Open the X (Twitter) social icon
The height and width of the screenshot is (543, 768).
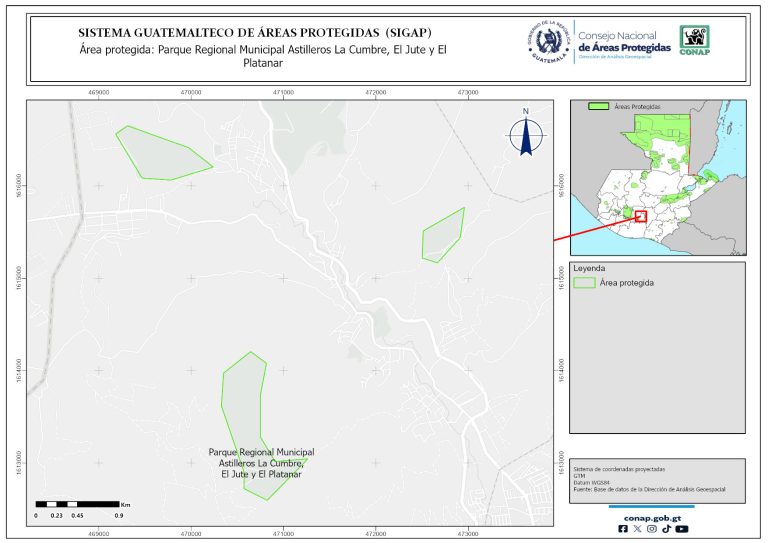(638, 529)
